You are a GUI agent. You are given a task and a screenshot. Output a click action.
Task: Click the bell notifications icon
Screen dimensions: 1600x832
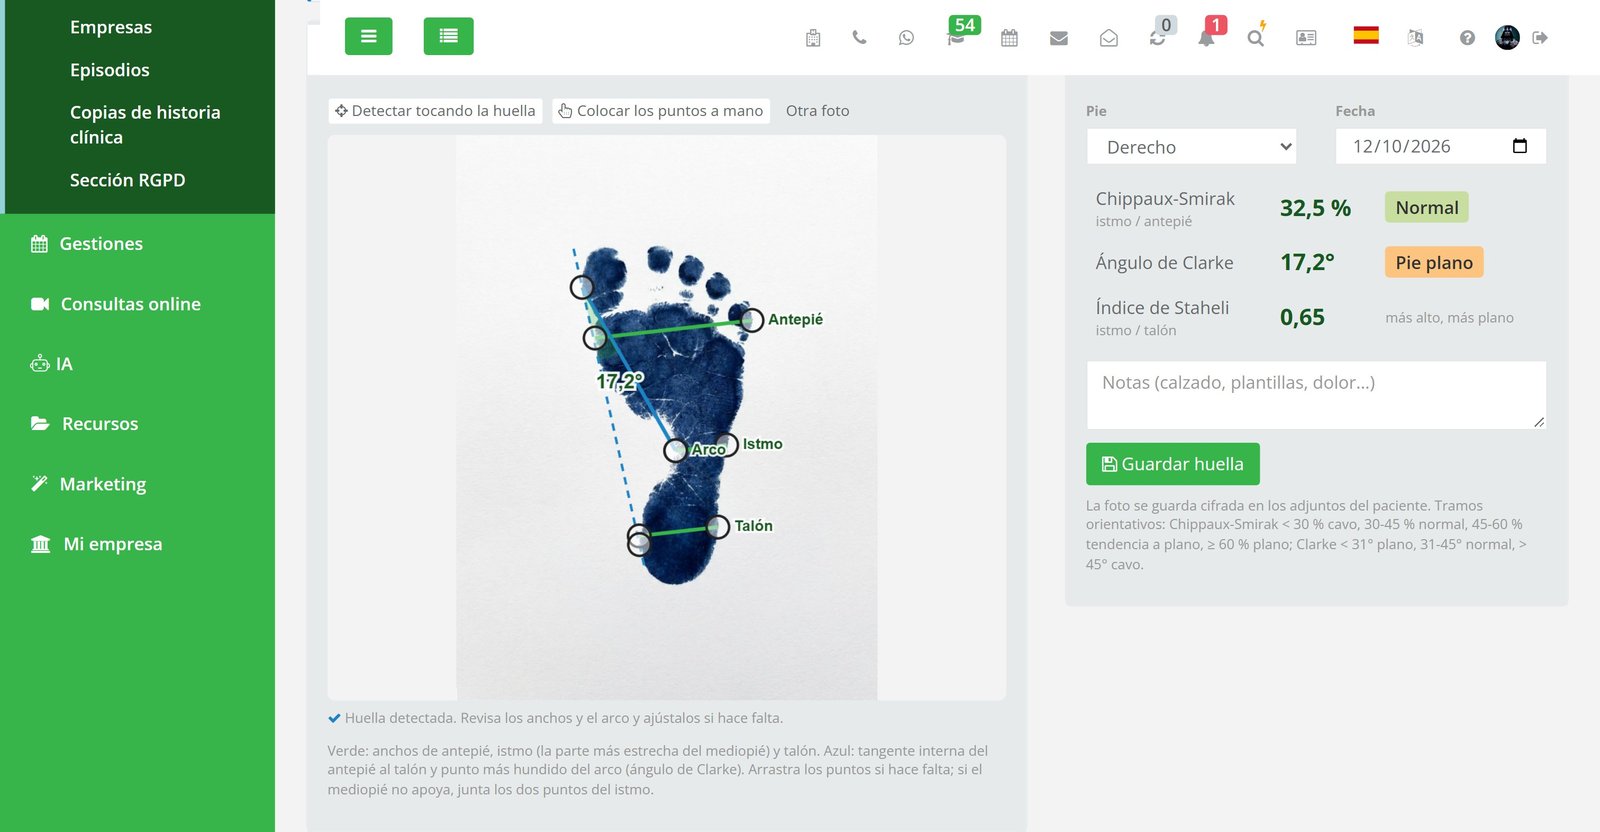pos(1206,38)
